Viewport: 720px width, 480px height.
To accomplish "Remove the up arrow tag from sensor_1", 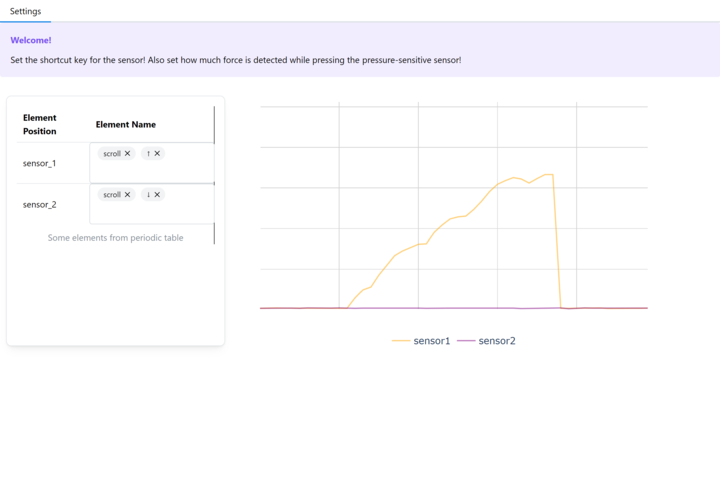I will (157, 154).
